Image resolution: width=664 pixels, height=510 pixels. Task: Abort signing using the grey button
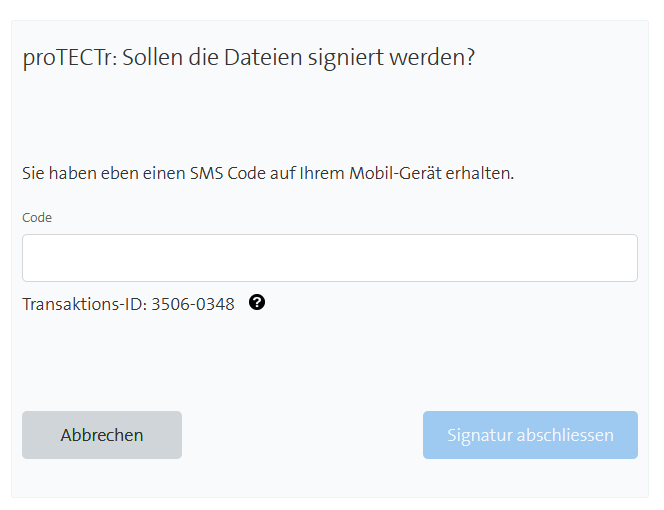pyautogui.click(x=102, y=435)
